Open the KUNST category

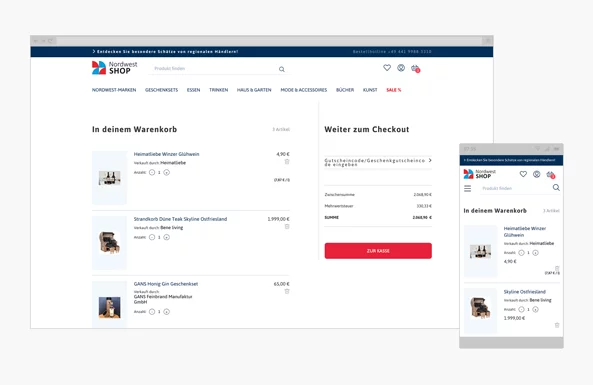pos(370,90)
